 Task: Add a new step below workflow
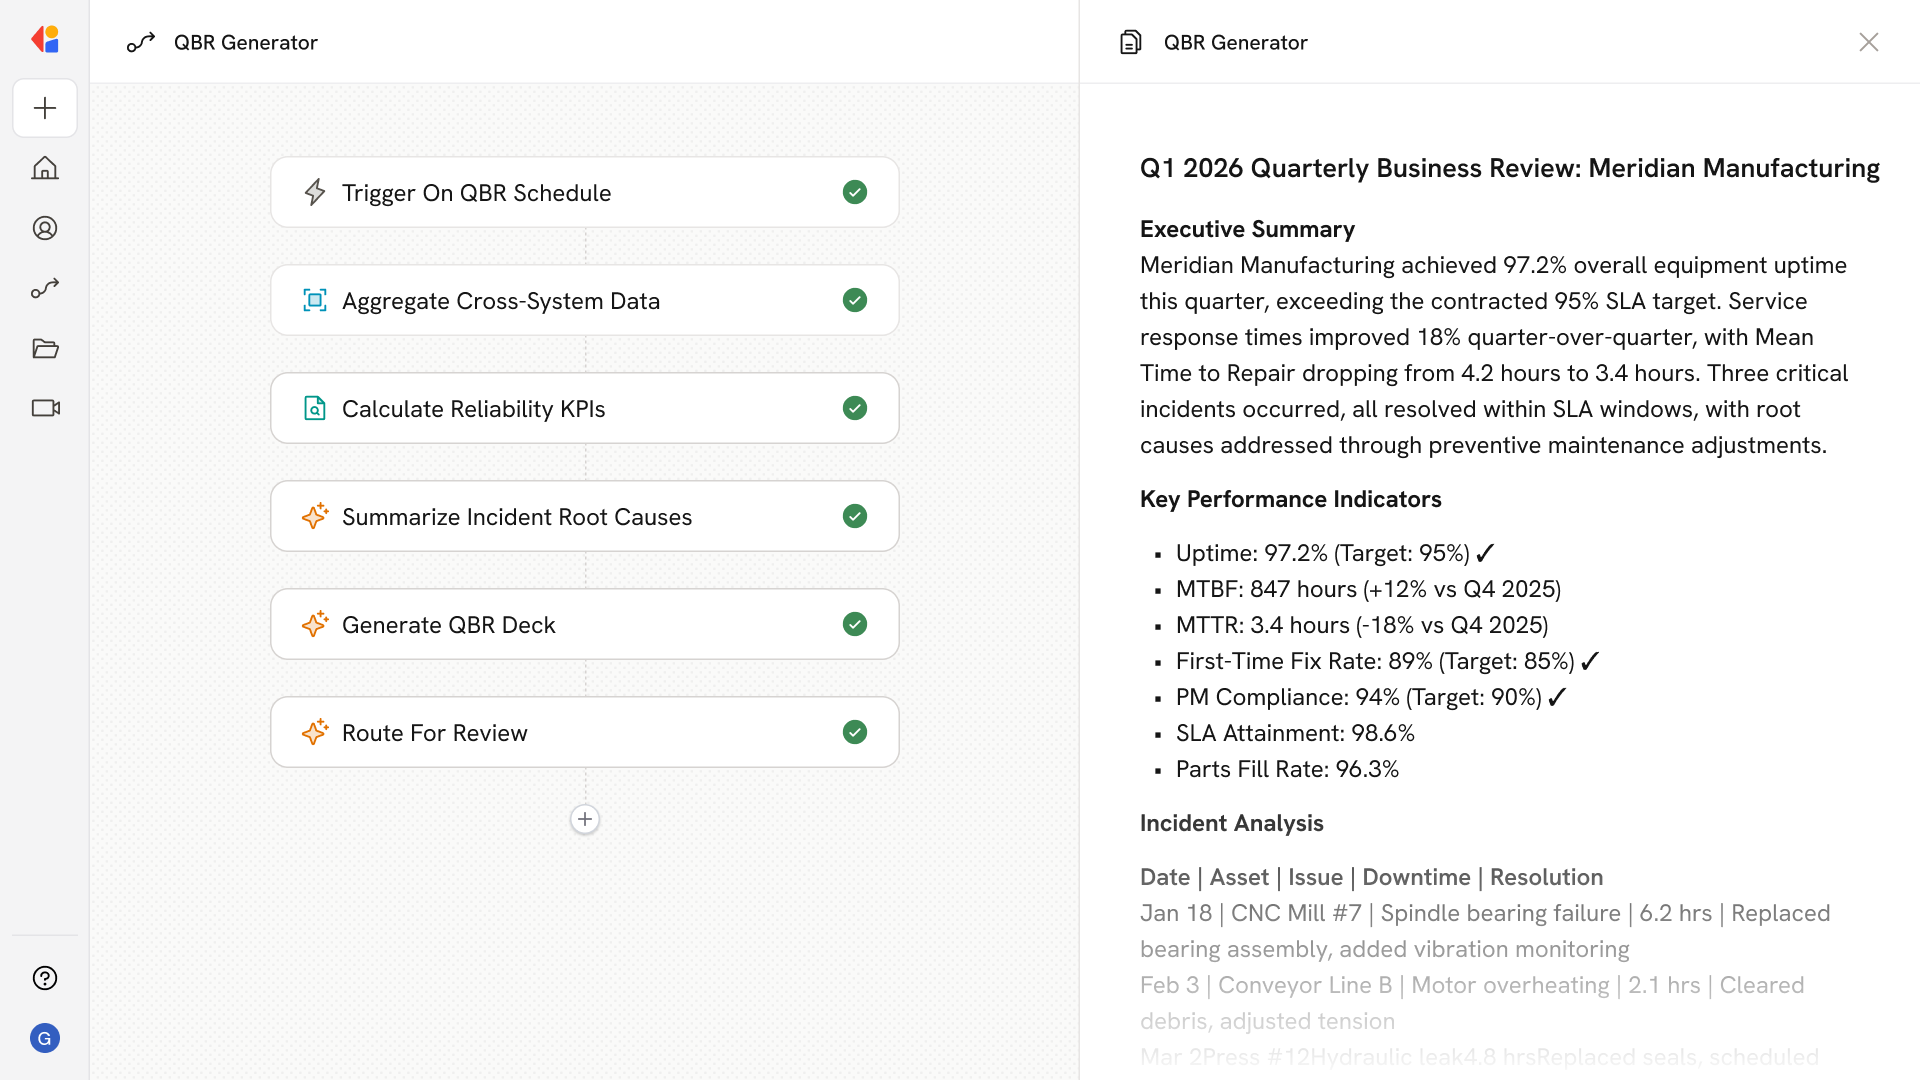coord(585,819)
